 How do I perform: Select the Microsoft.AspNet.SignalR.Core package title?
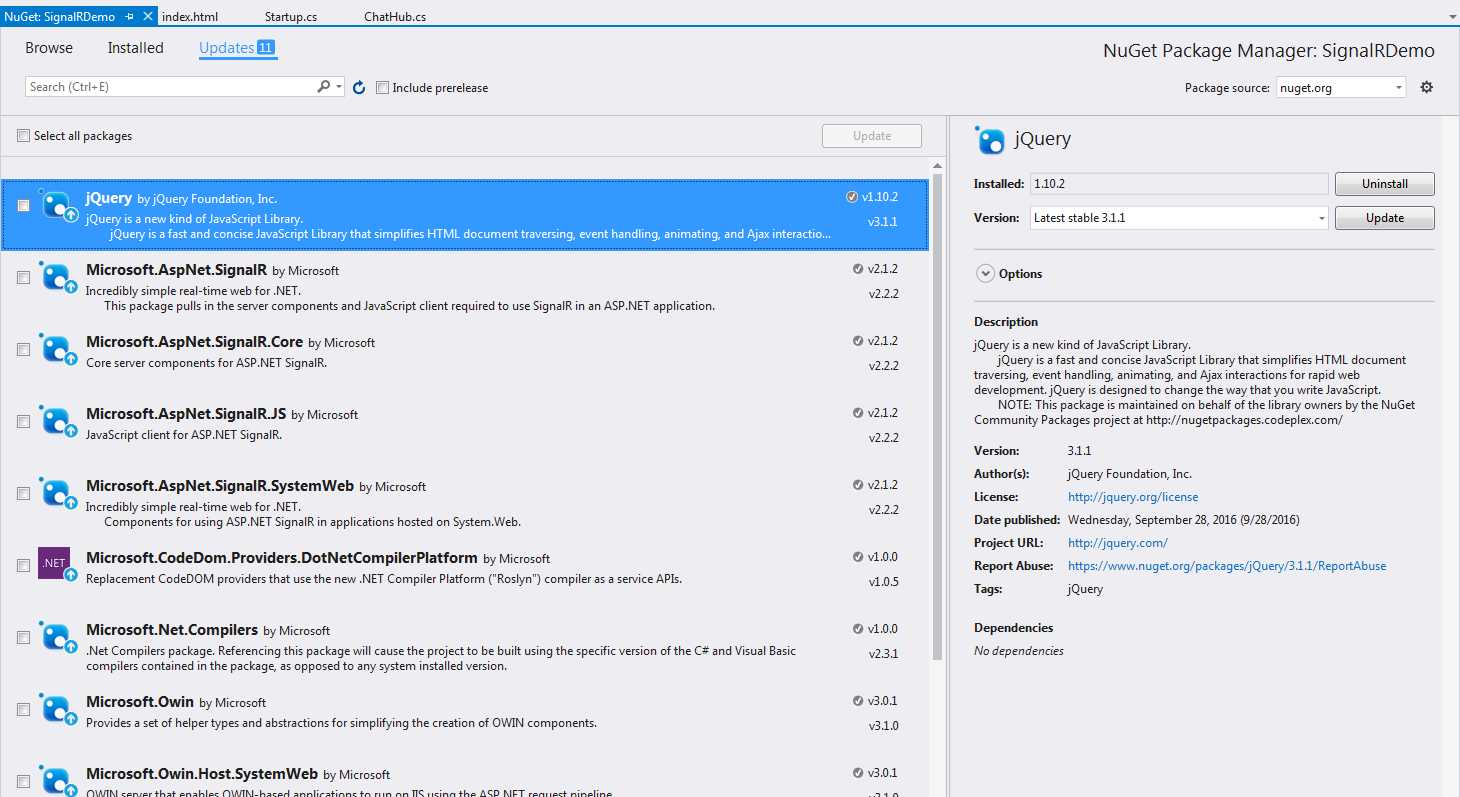[194, 342]
